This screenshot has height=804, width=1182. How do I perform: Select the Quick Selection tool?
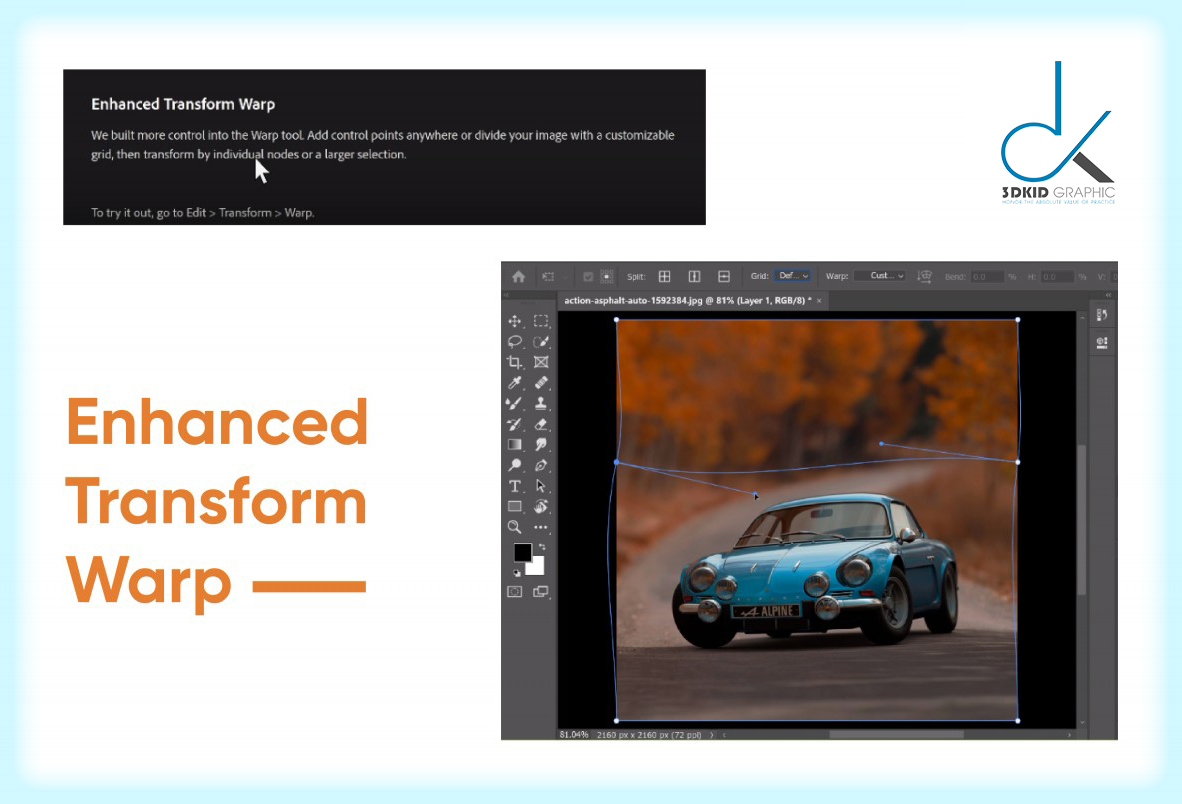[540, 341]
